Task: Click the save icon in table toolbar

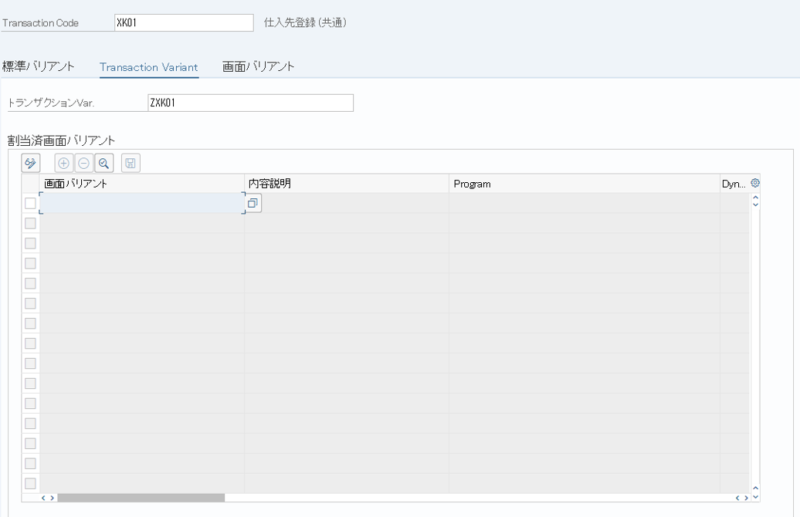Action: [x=131, y=162]
